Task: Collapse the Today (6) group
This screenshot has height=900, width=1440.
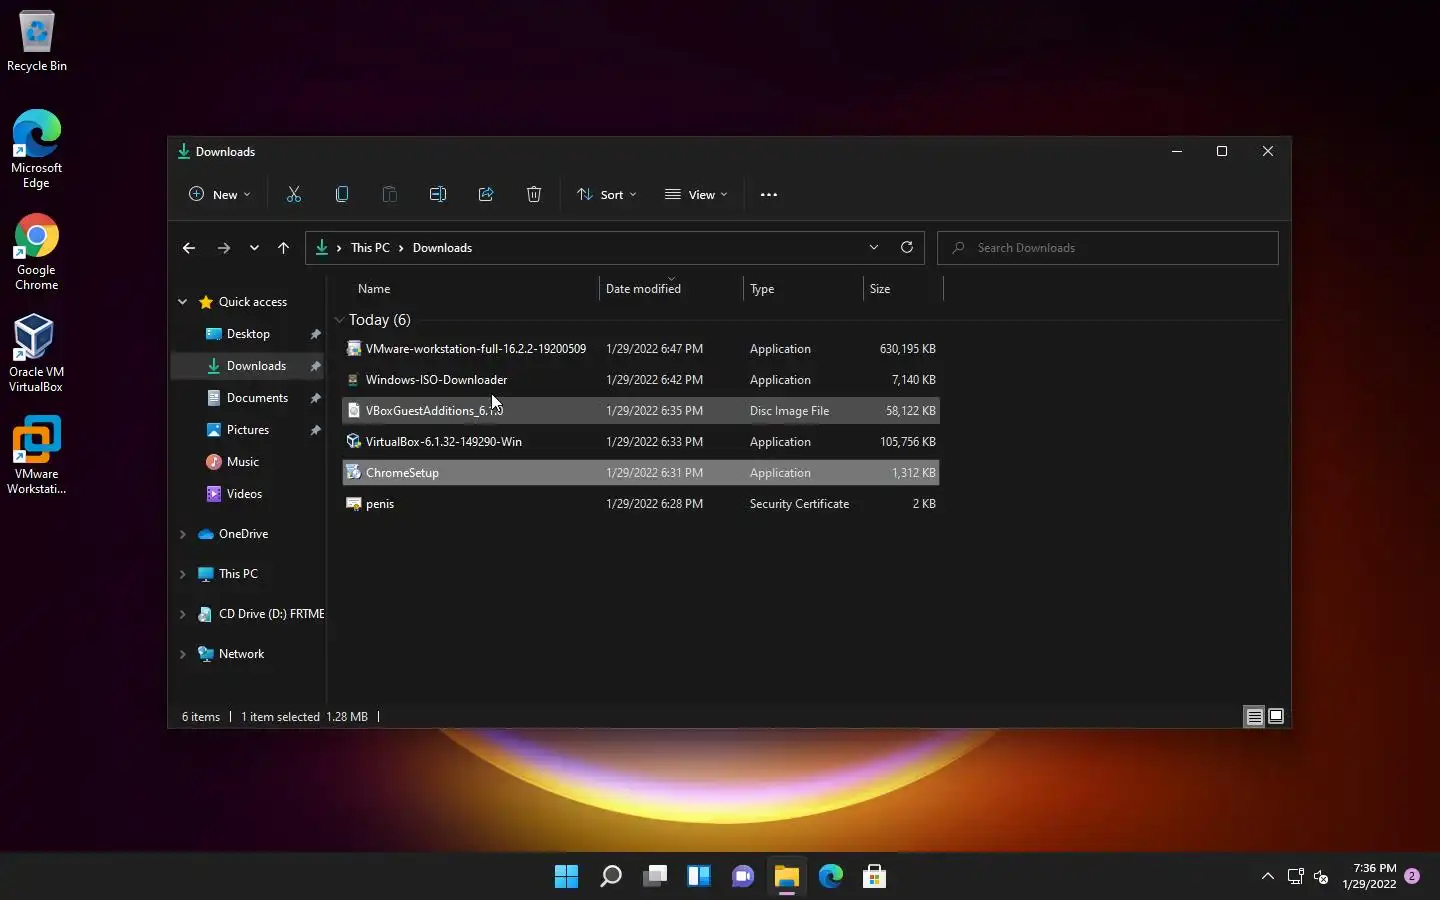Action: pos(339,320)
